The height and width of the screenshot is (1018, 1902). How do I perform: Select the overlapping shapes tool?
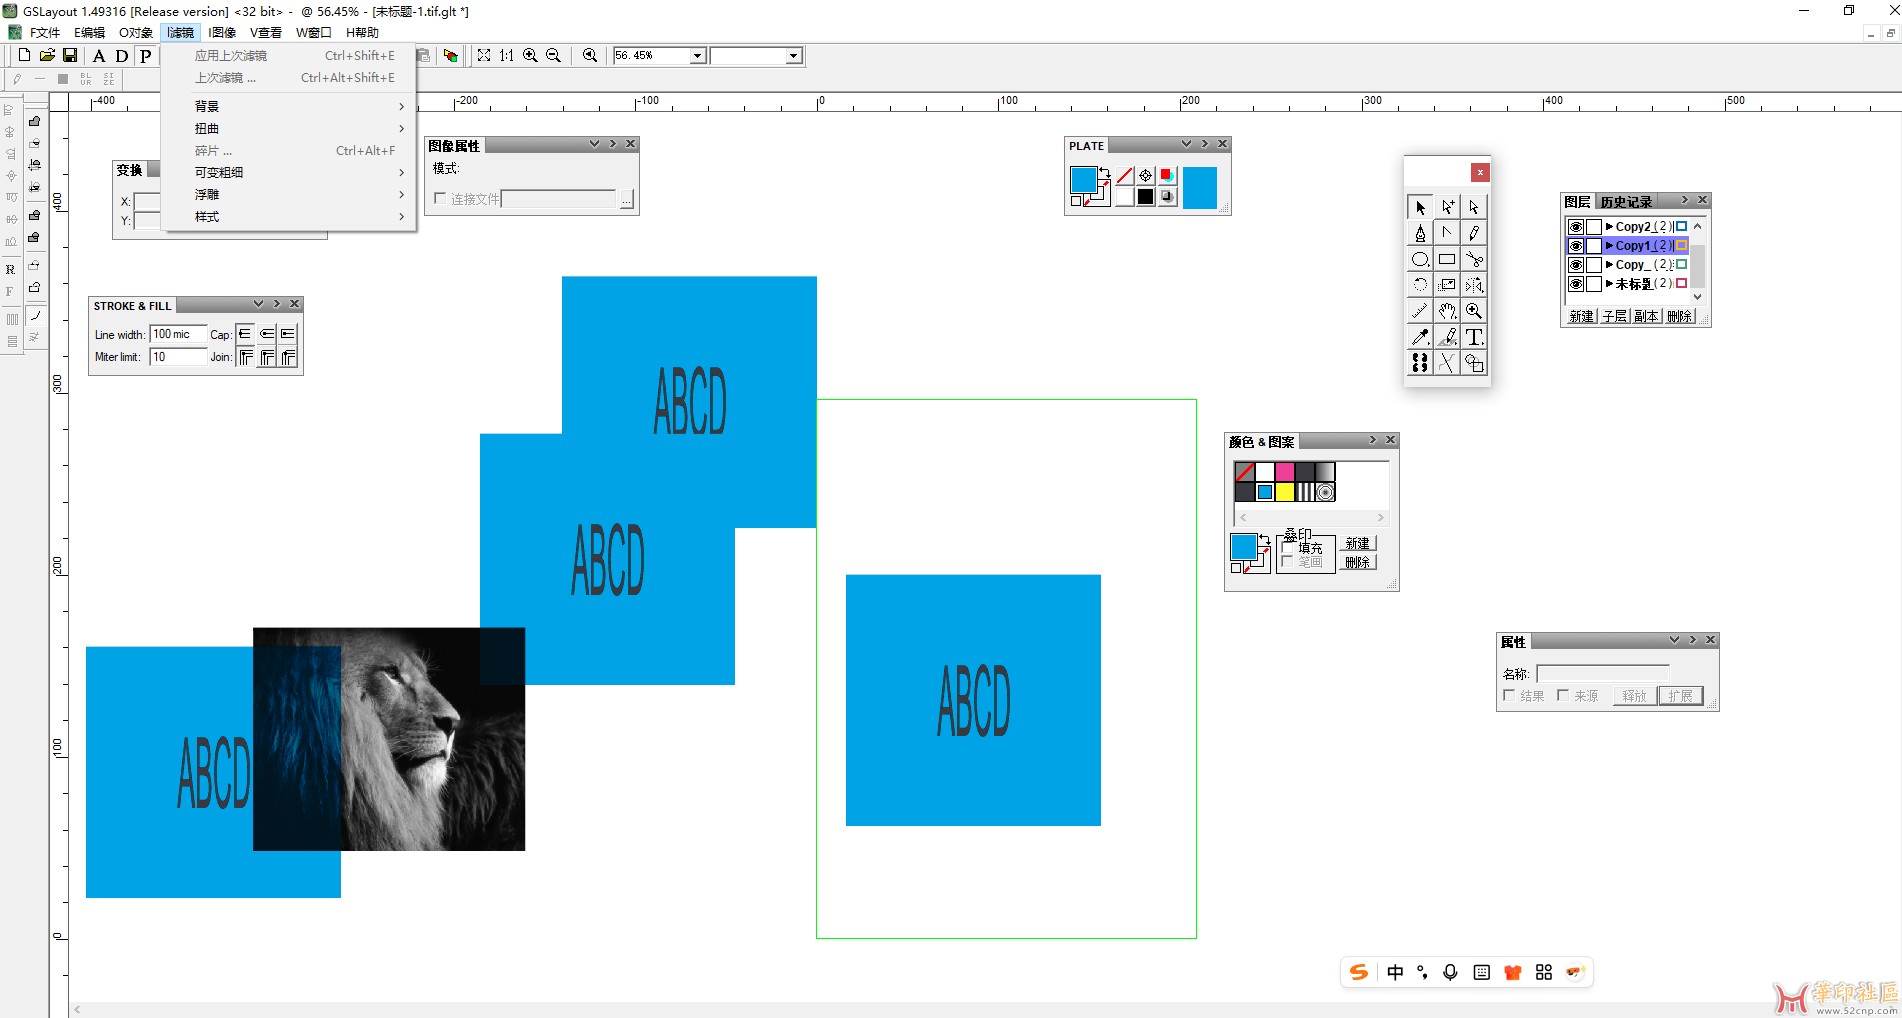point(1474,363)
